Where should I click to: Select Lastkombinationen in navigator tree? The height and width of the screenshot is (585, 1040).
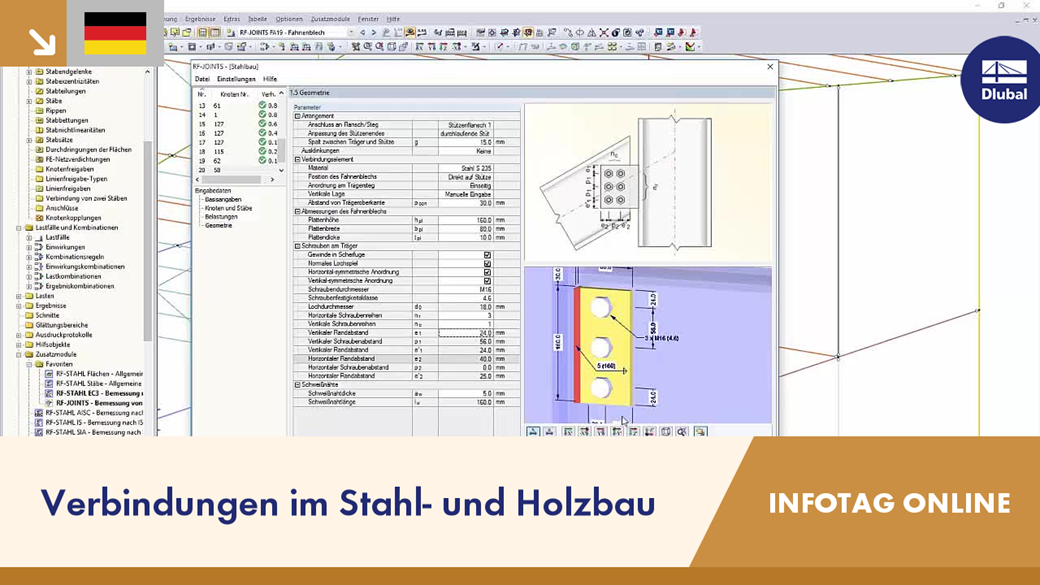73,277
